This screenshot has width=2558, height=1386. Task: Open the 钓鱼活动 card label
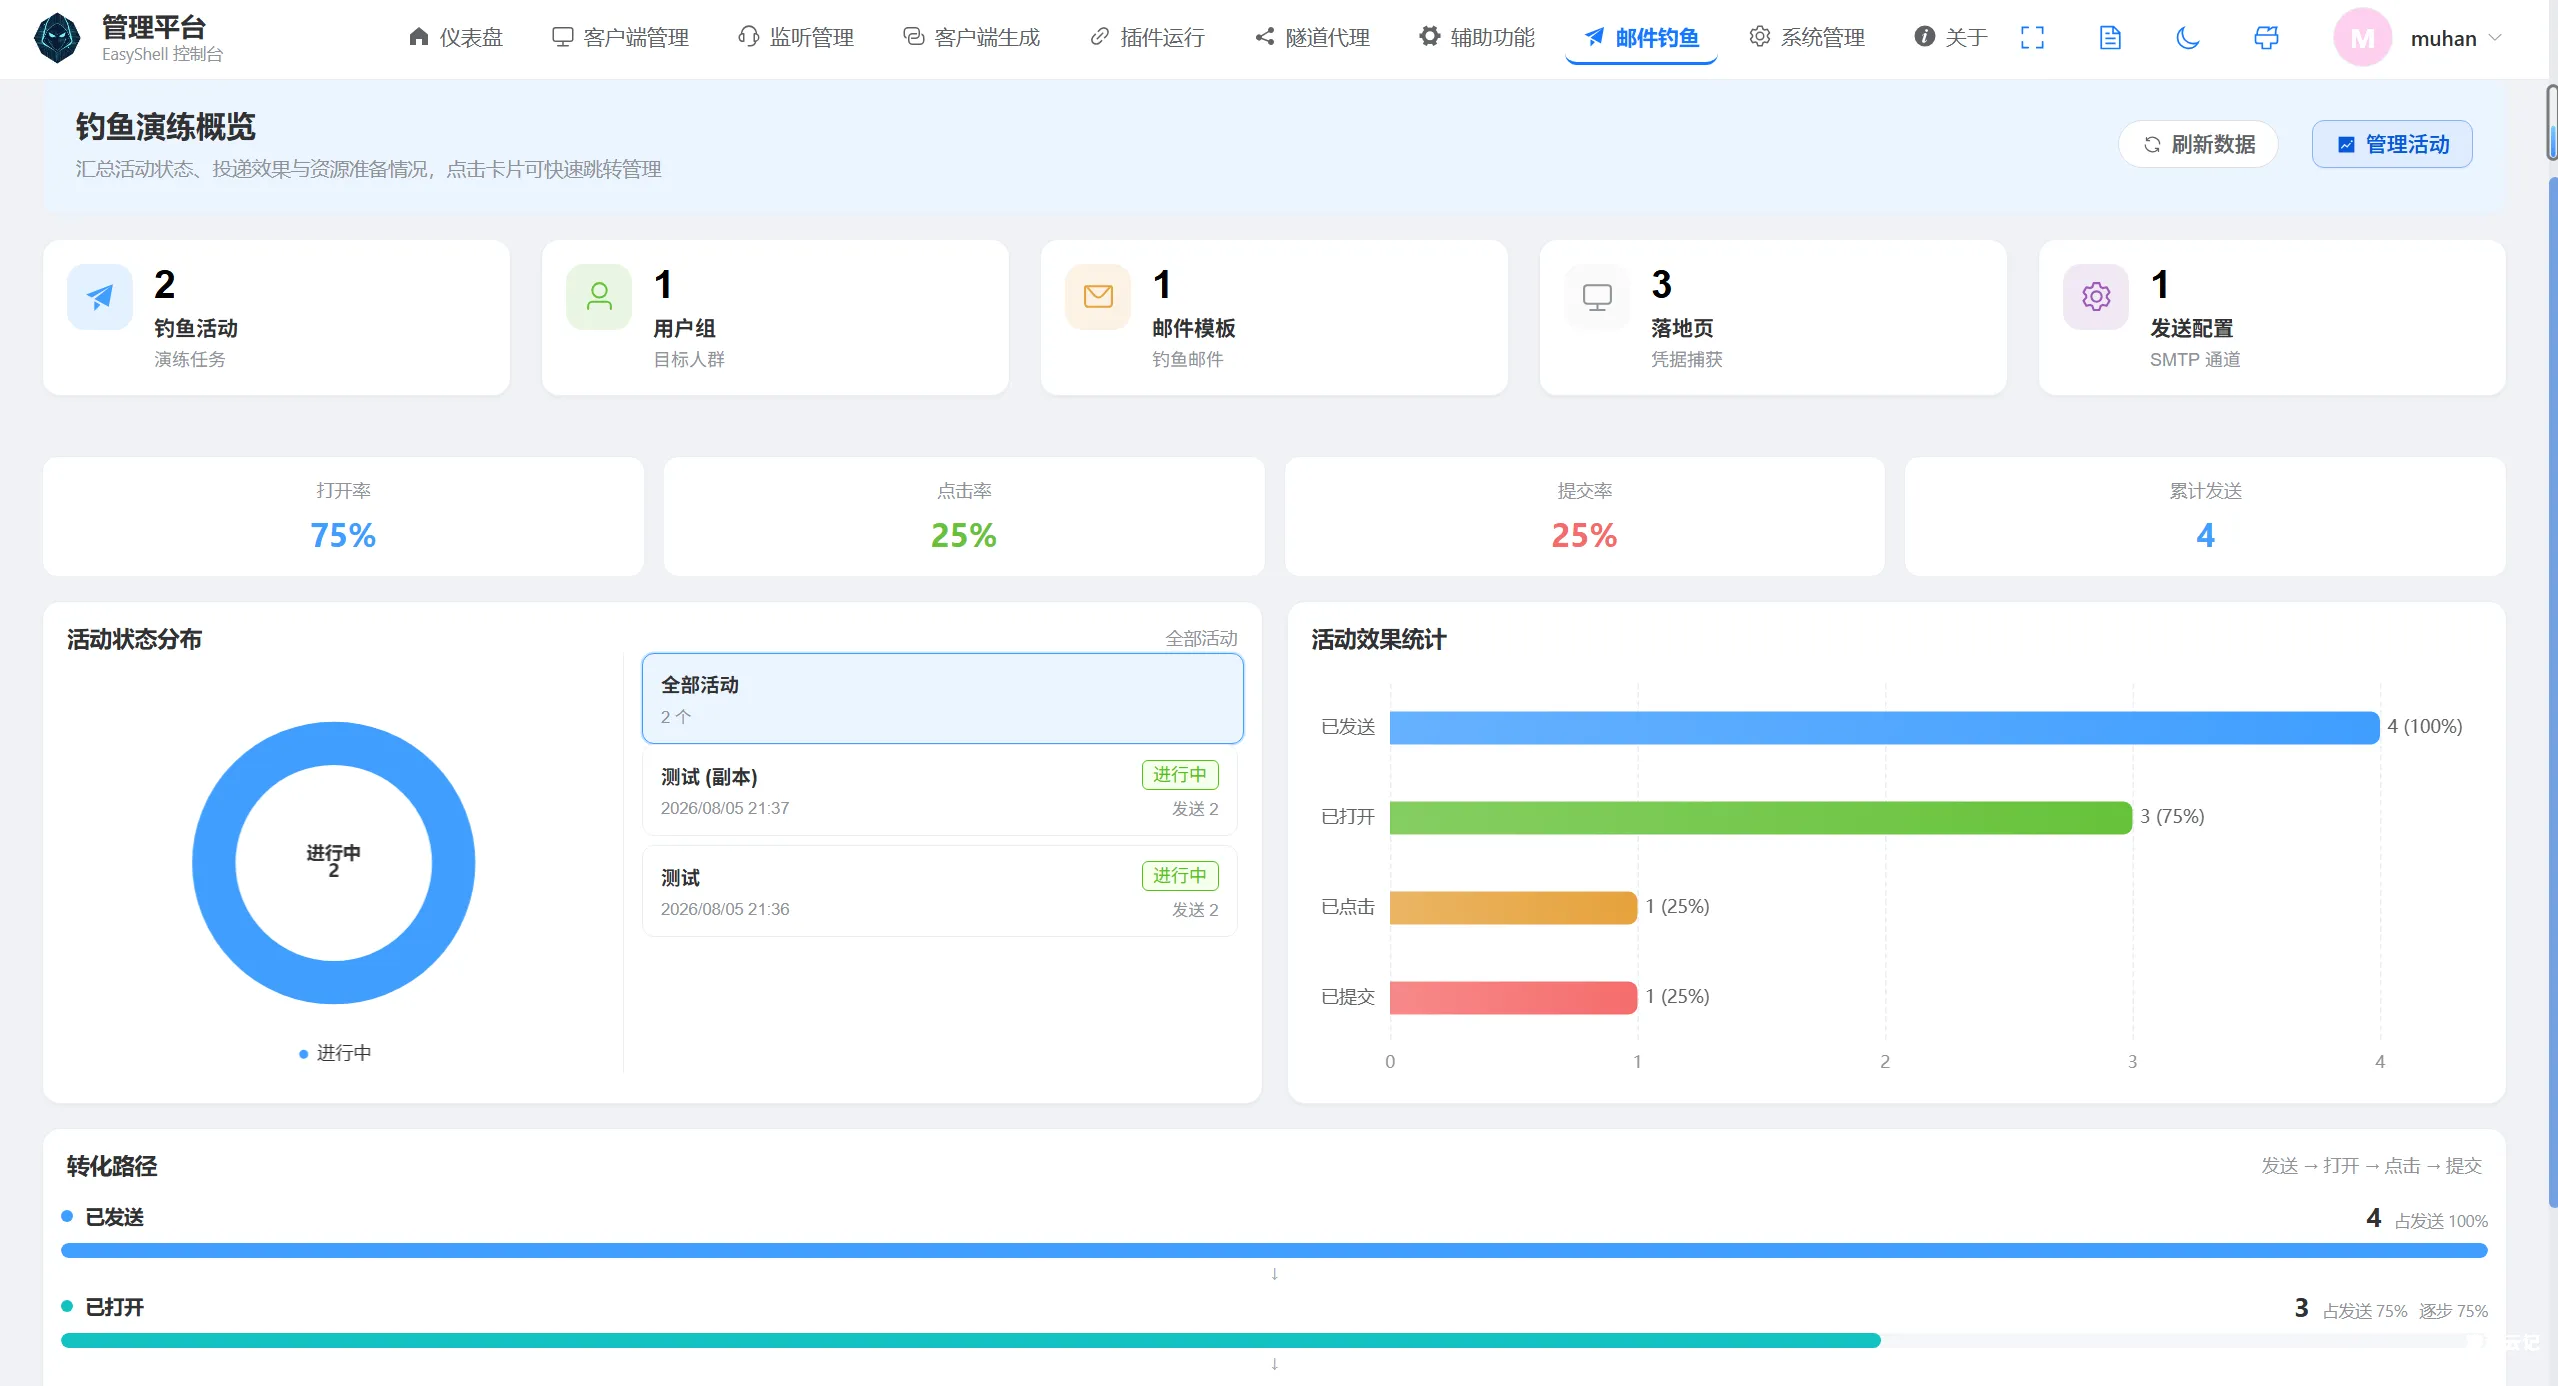(196, 328)
